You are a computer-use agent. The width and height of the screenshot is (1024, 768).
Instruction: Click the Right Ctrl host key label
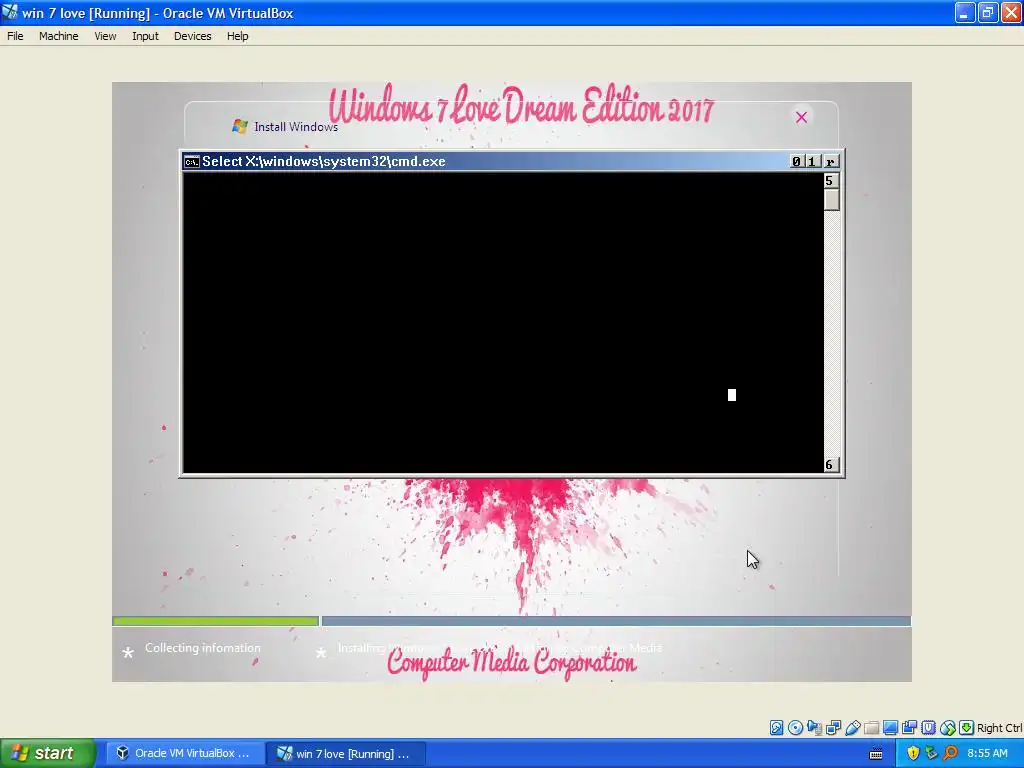[x=999, y=728]
